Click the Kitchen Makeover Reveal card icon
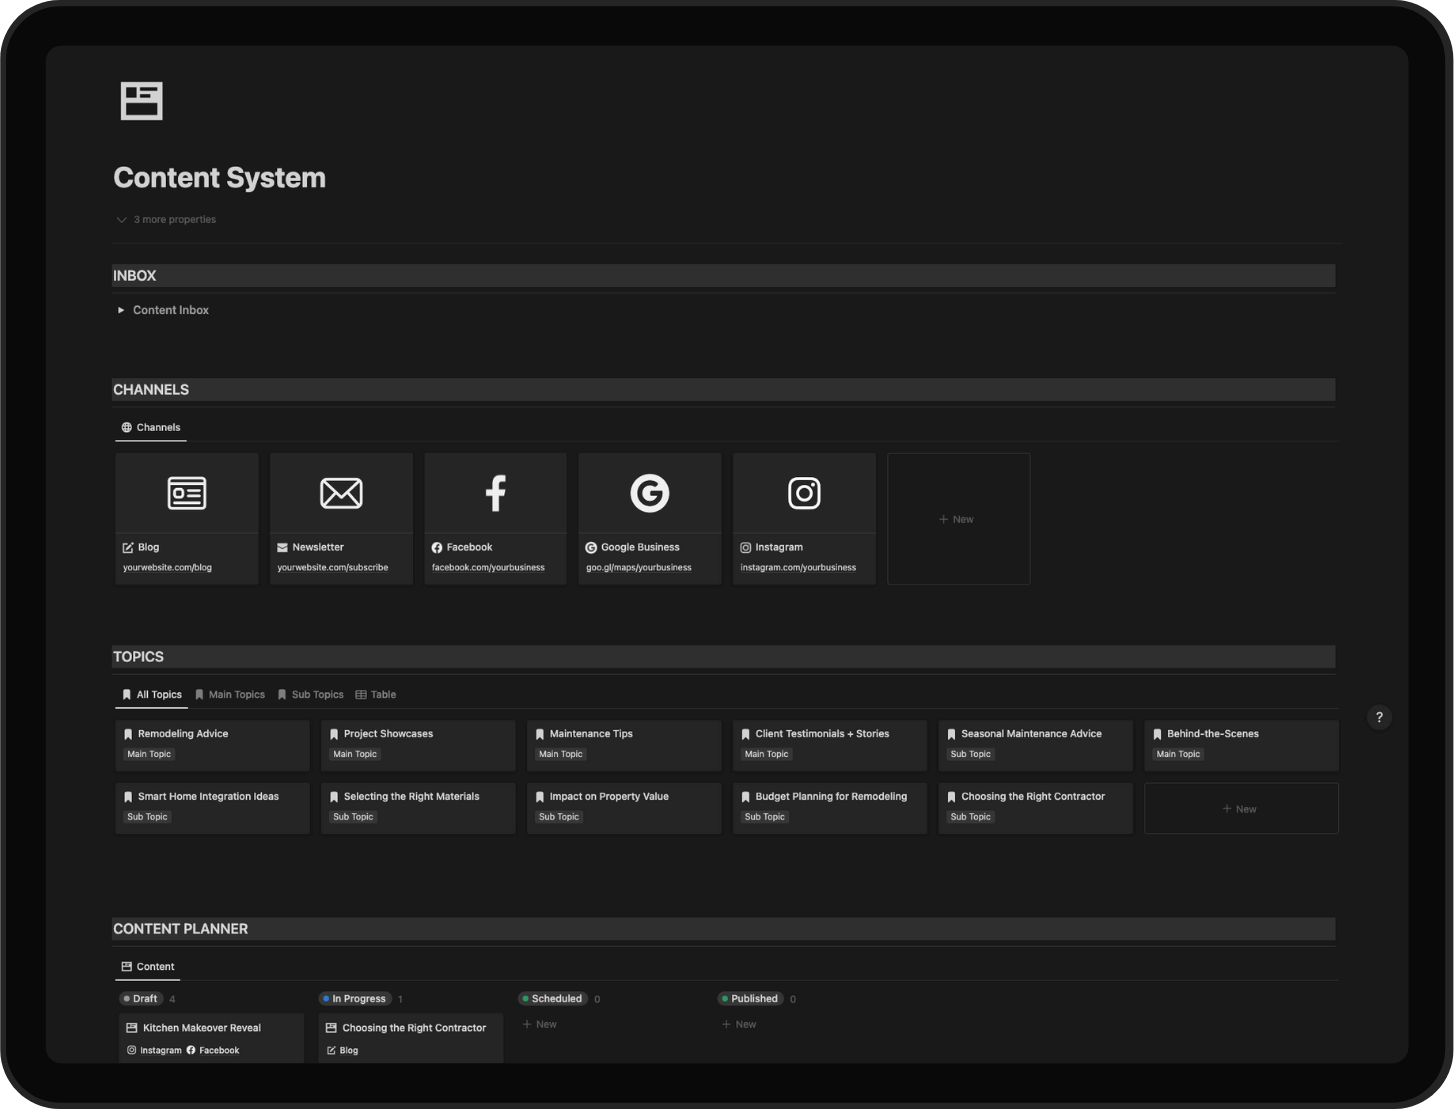Image resolution: width=1456 pixels, height=1109 pixels. (x=131, y=1028)
